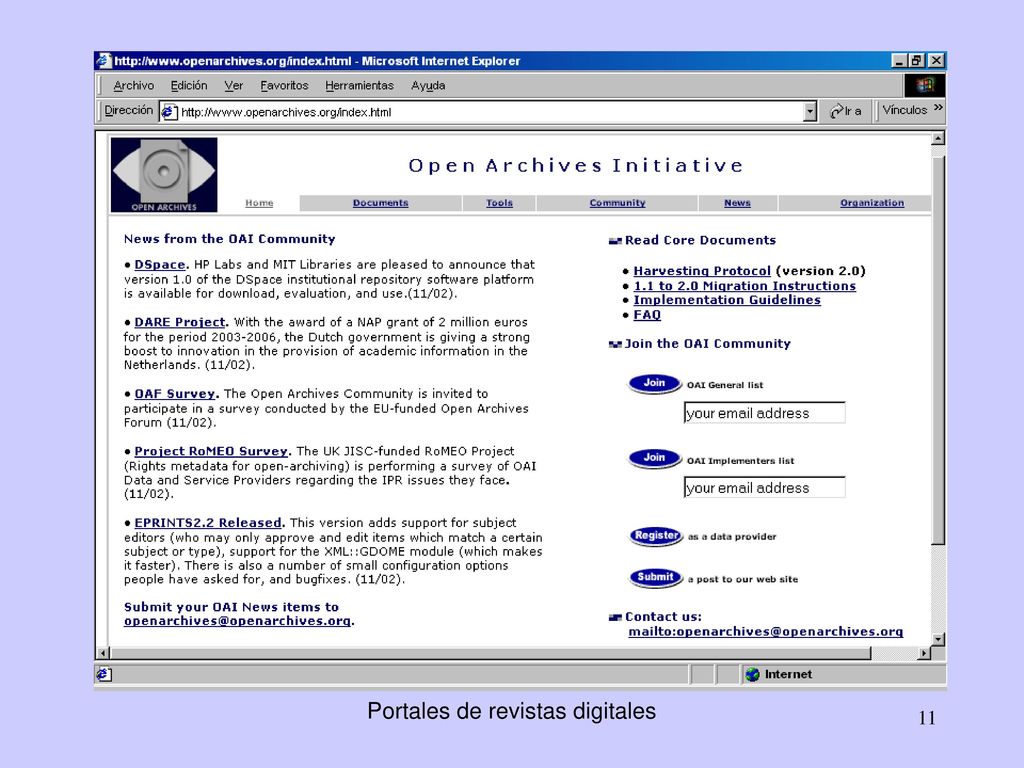The height and width of the screenshot is (768, 1024).
Task: Click the horizontal scrollbar thumb
Action: [x=490, y=653]
